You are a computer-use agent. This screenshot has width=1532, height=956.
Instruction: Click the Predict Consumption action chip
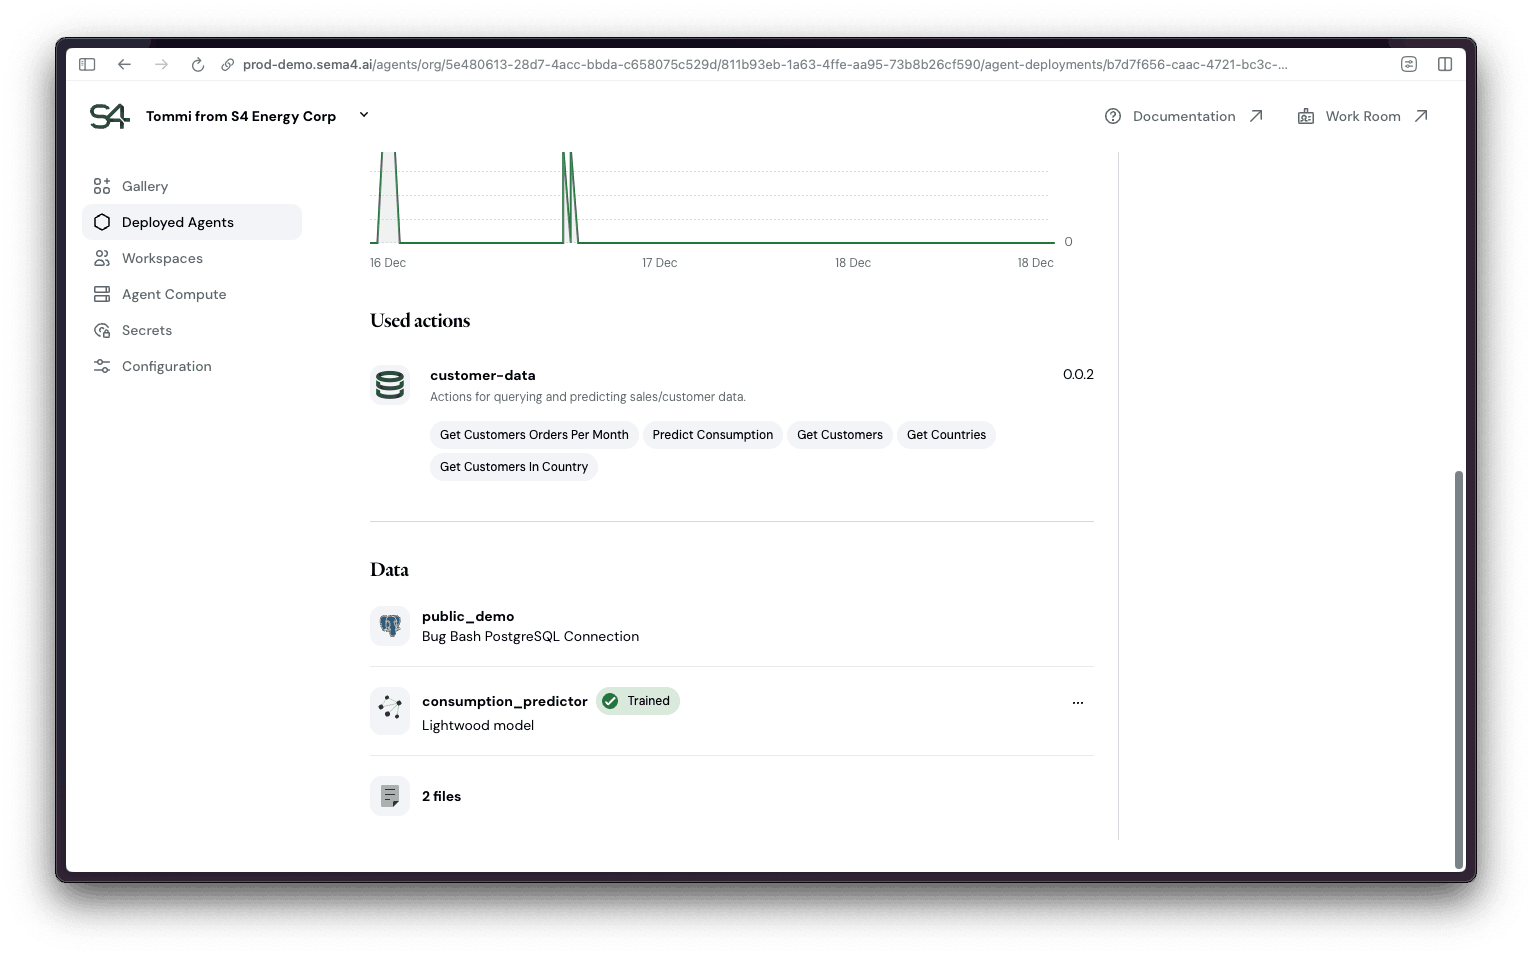(712, 435)
